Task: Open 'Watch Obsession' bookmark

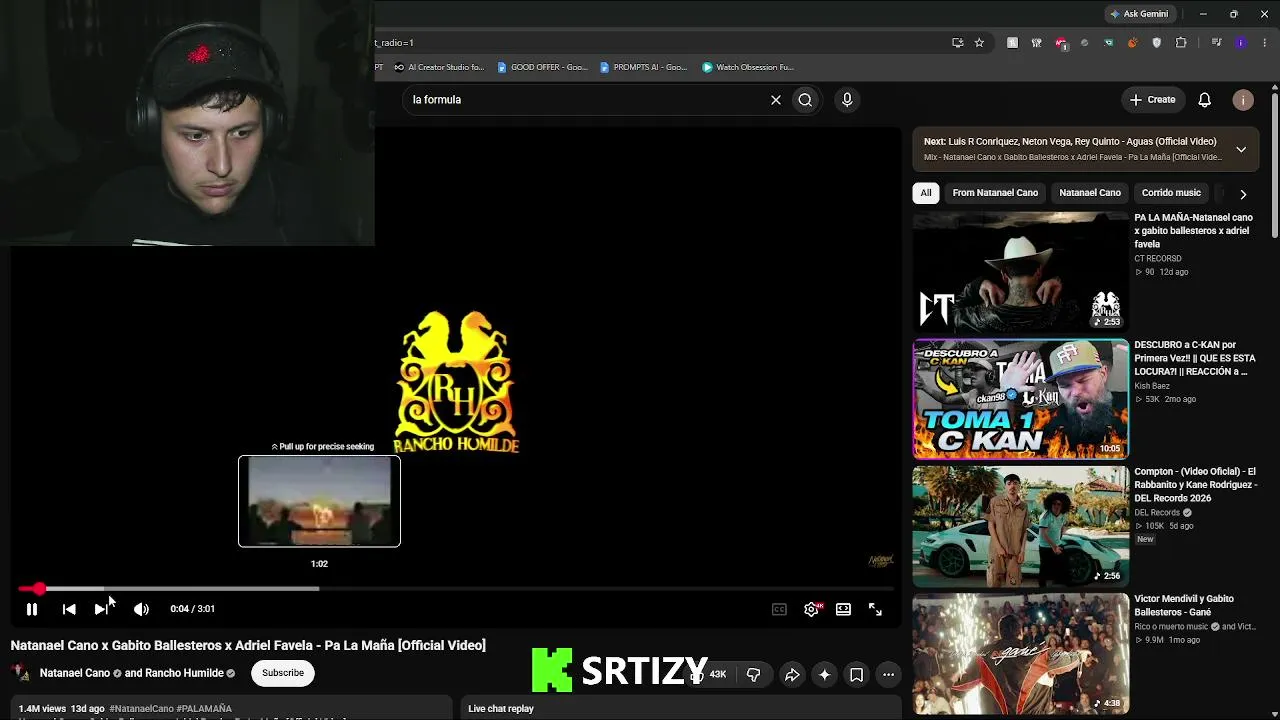Action: click(748, 68)
